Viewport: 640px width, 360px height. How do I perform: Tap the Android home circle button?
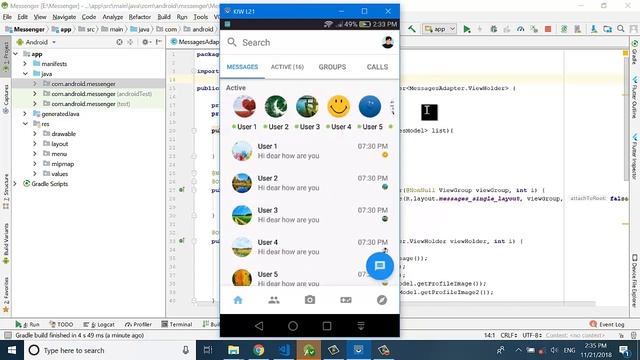coord(293,326)
